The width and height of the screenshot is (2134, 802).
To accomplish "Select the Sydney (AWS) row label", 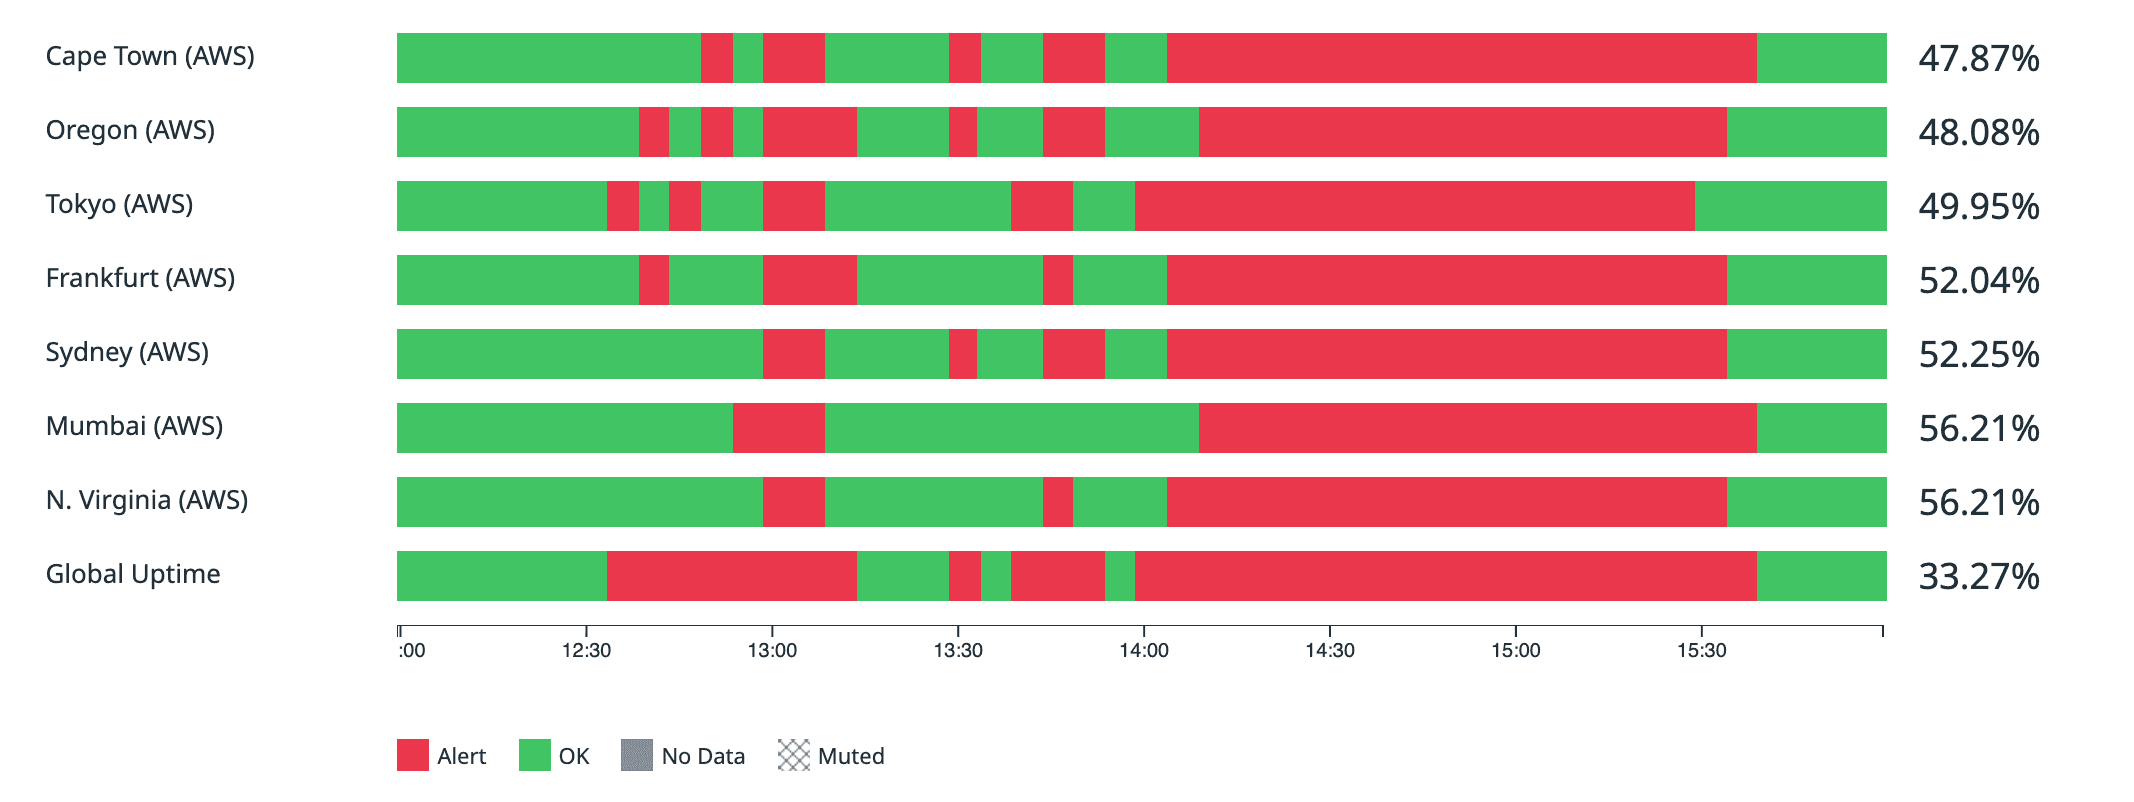I will point(127,353).
